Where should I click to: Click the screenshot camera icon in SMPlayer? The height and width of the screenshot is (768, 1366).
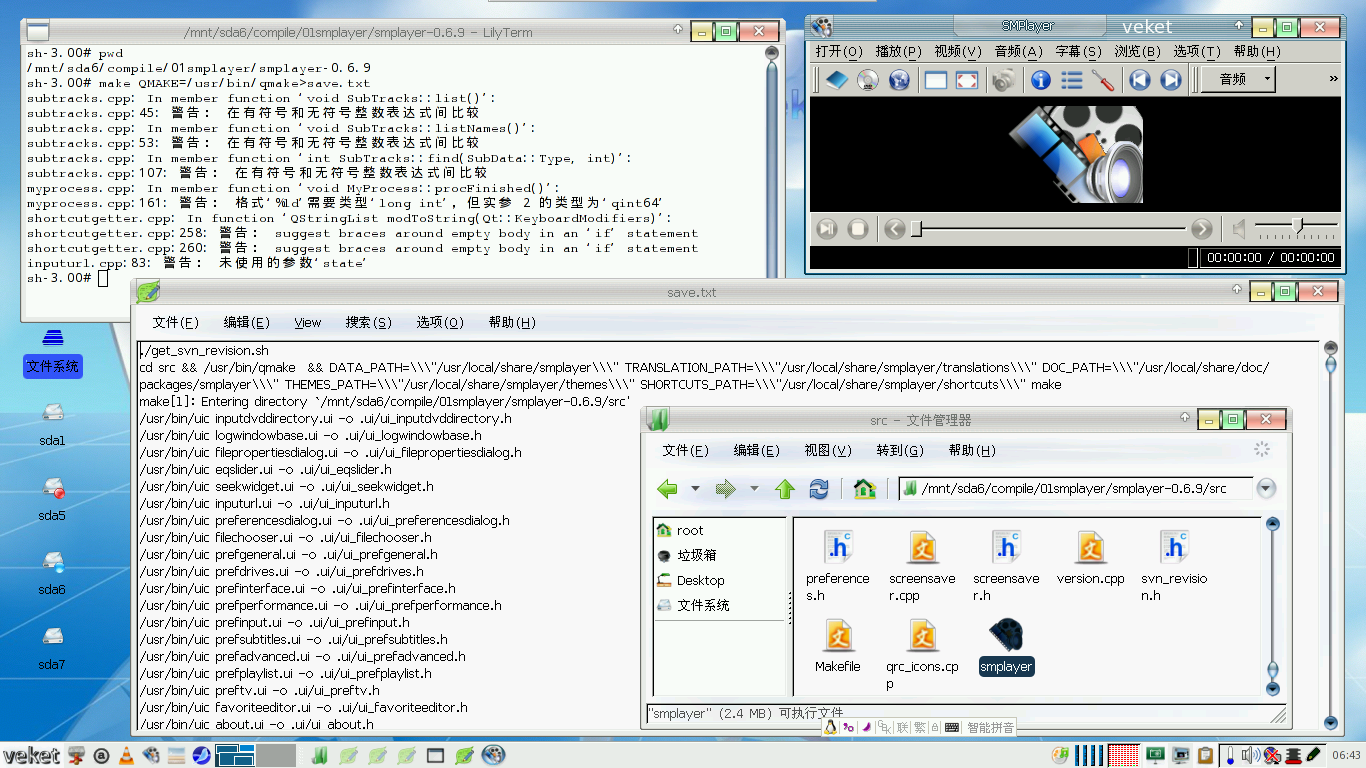[1004, 80]
